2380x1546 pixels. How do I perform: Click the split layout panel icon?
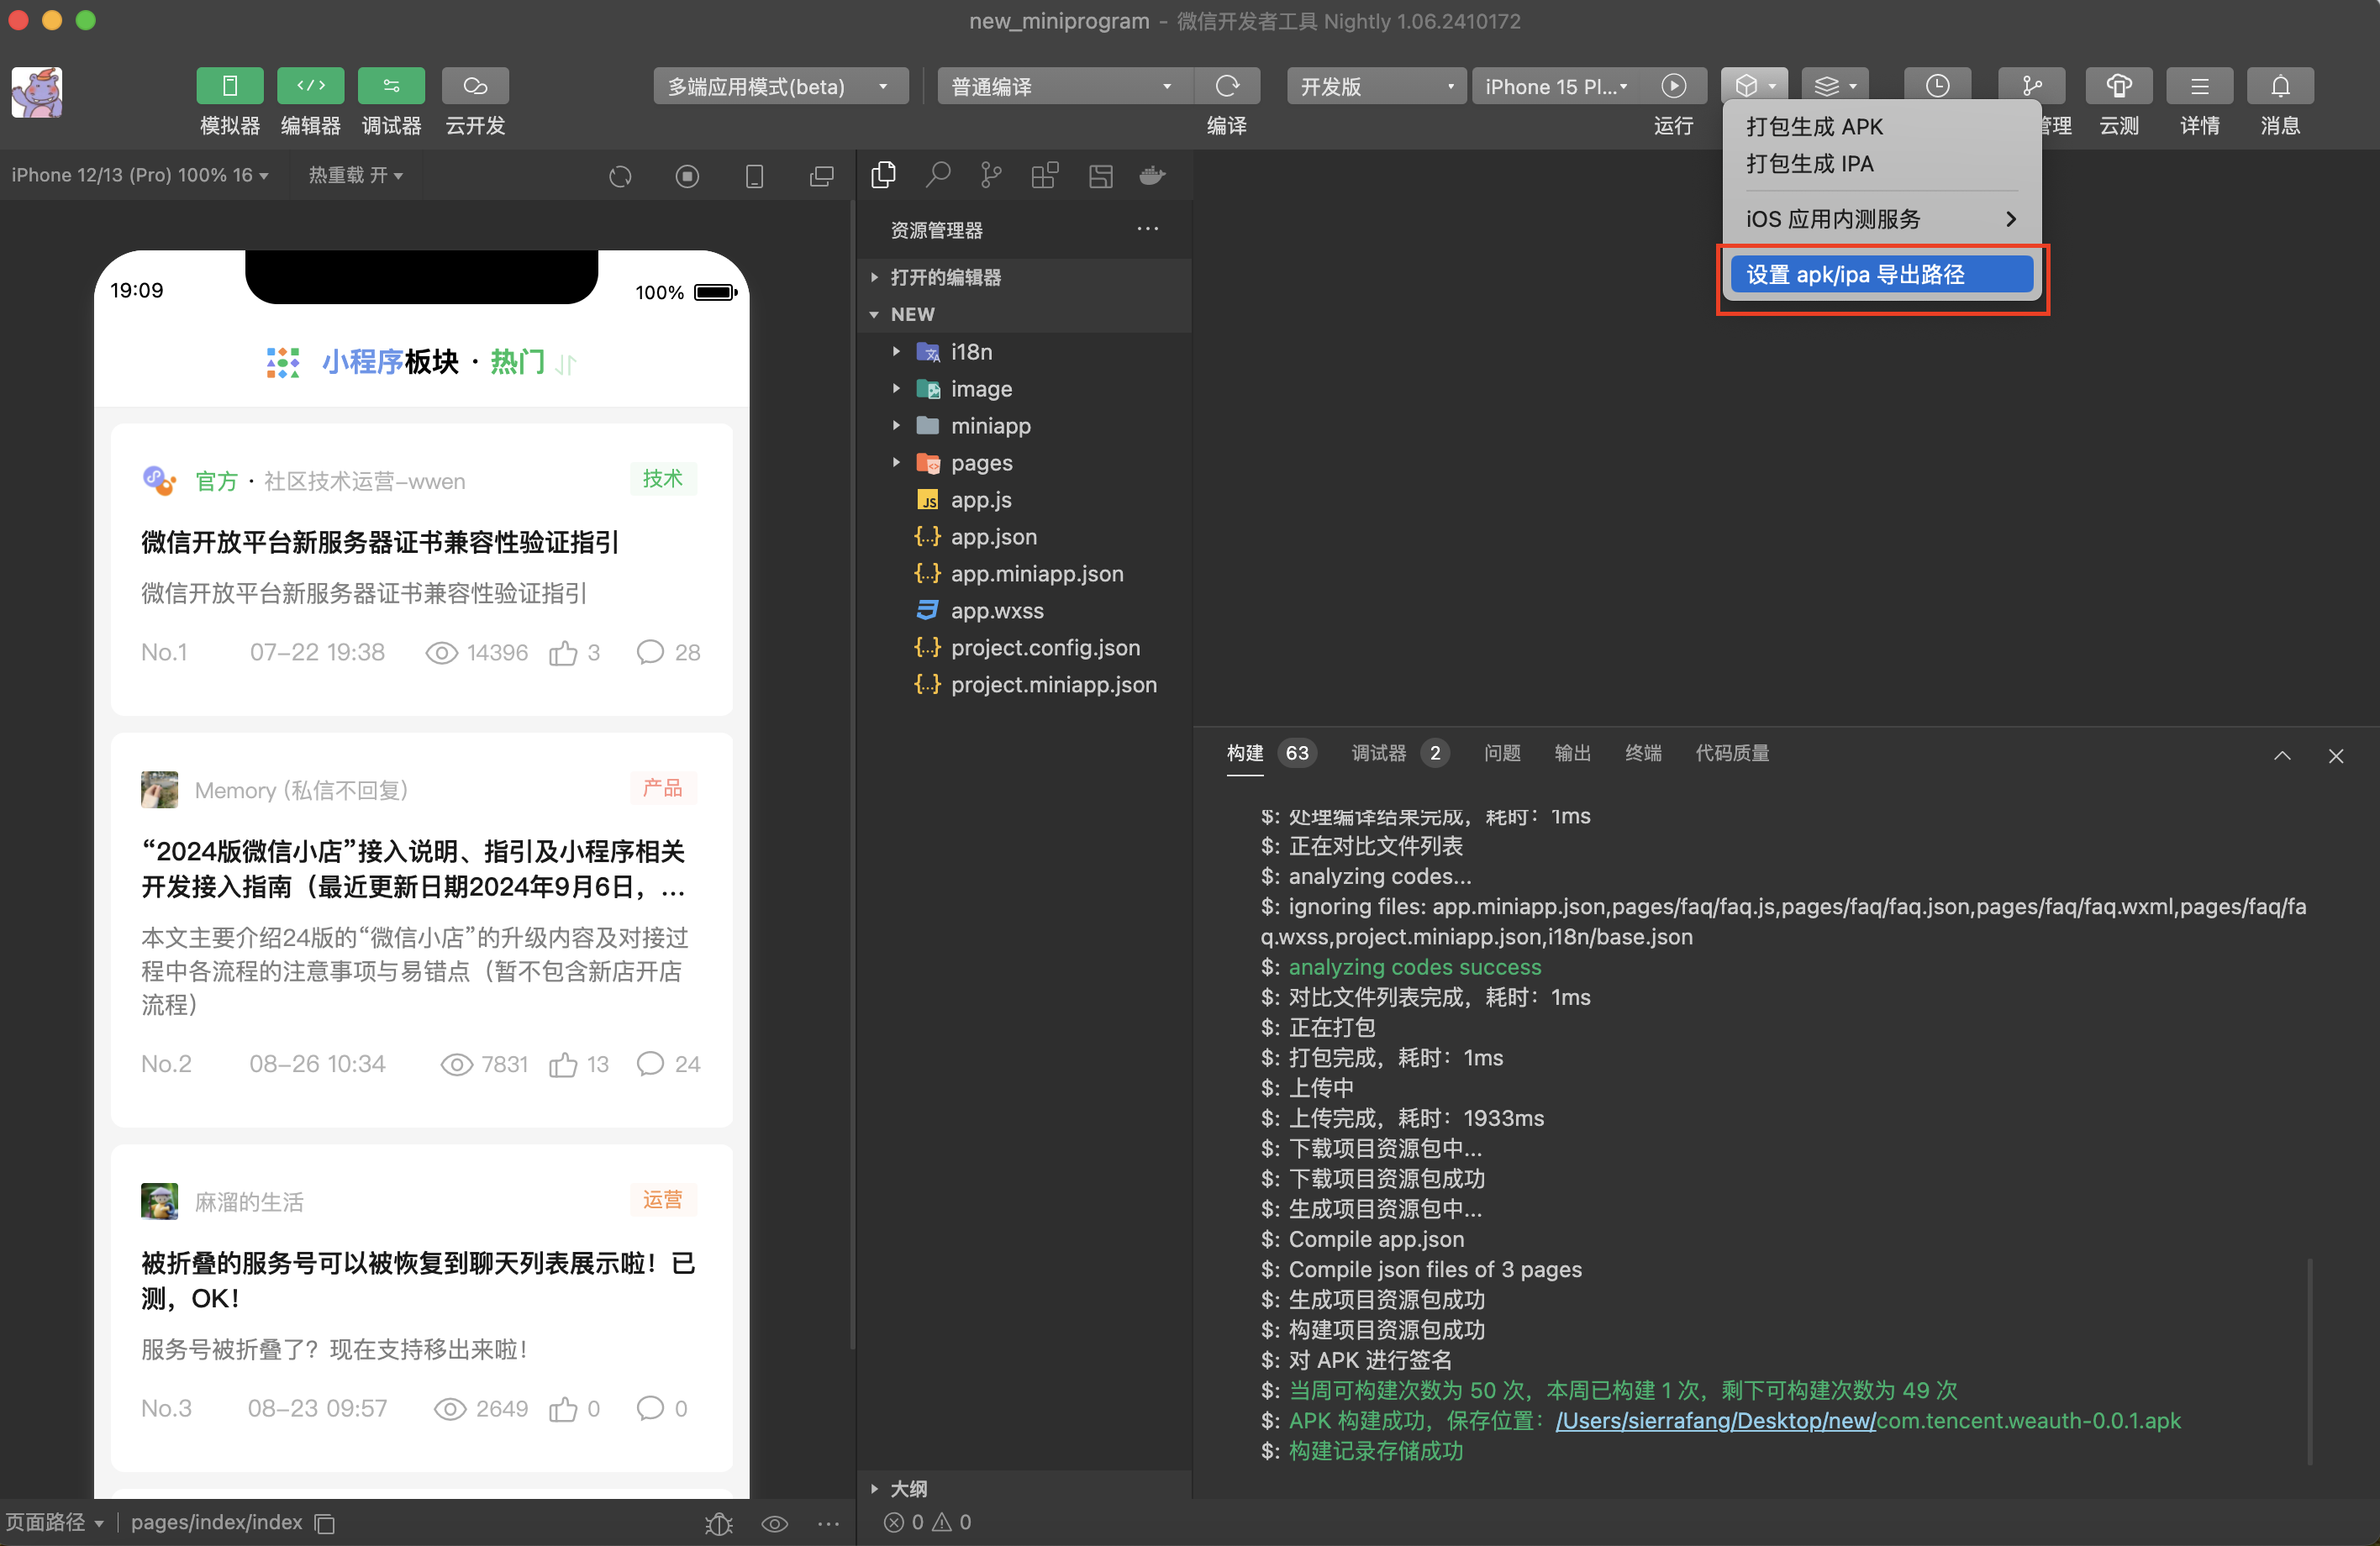[x=1100, y=176]
